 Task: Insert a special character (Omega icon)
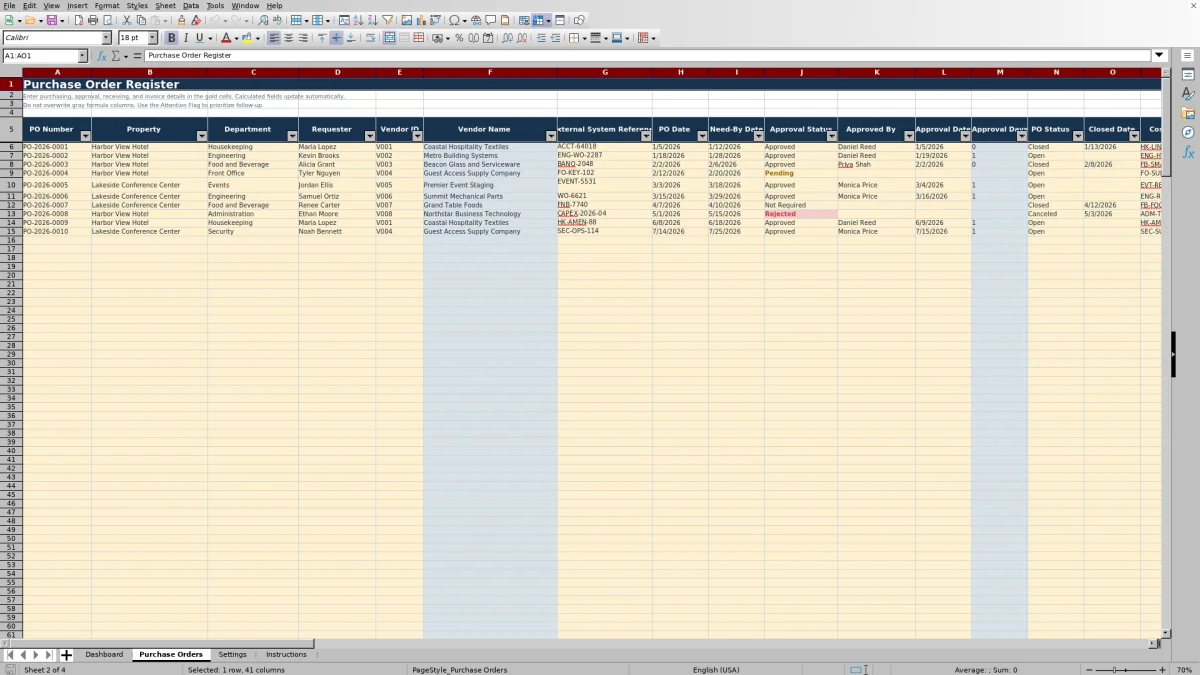[454, 20]
